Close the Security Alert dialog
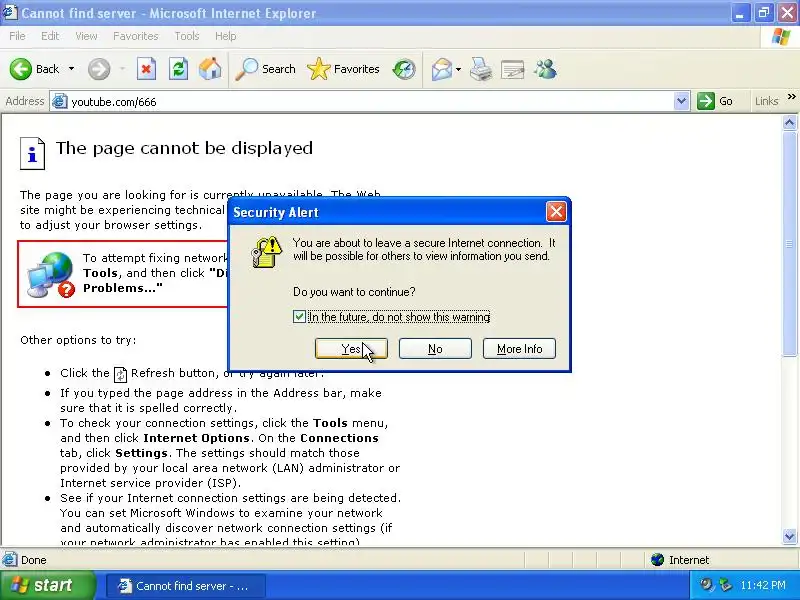The width and height of the screenshot is (800, 600). (556, 212)
